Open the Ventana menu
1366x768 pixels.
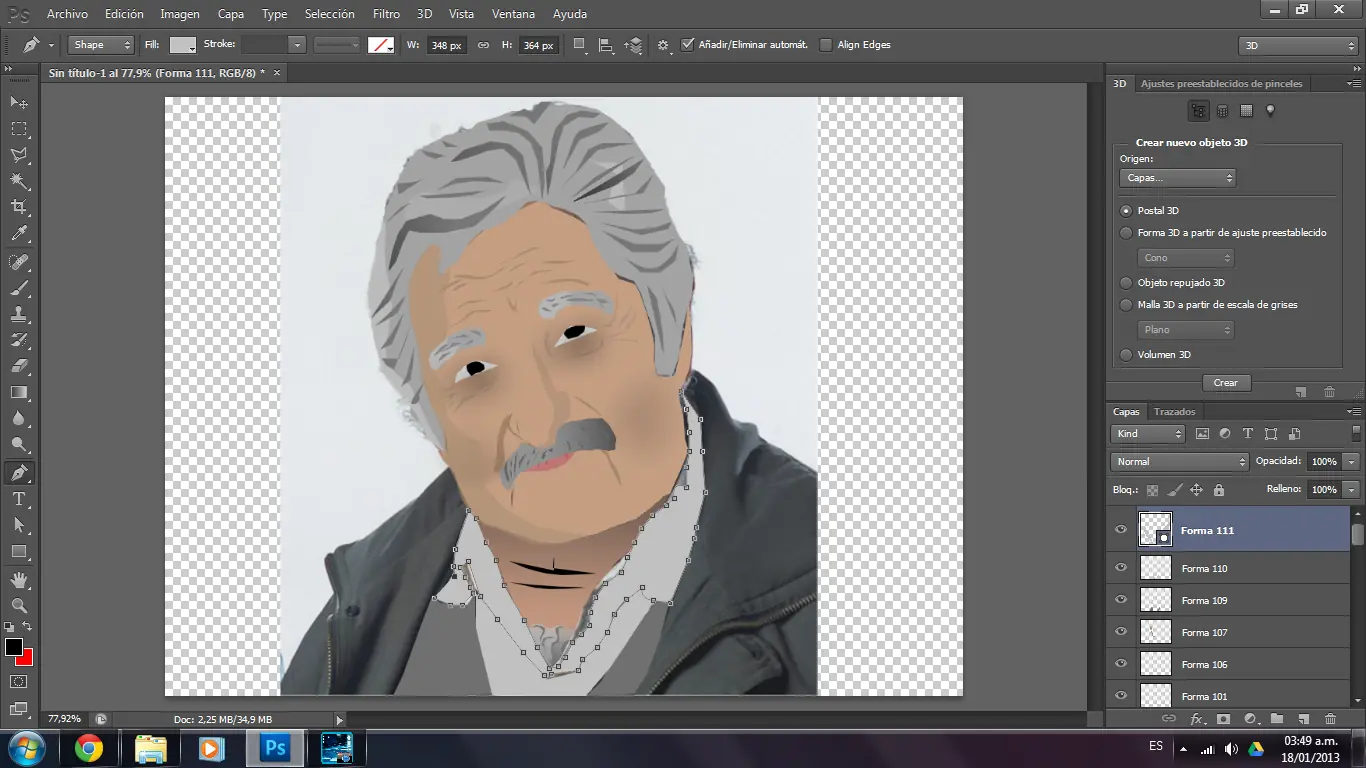(513, 14)
